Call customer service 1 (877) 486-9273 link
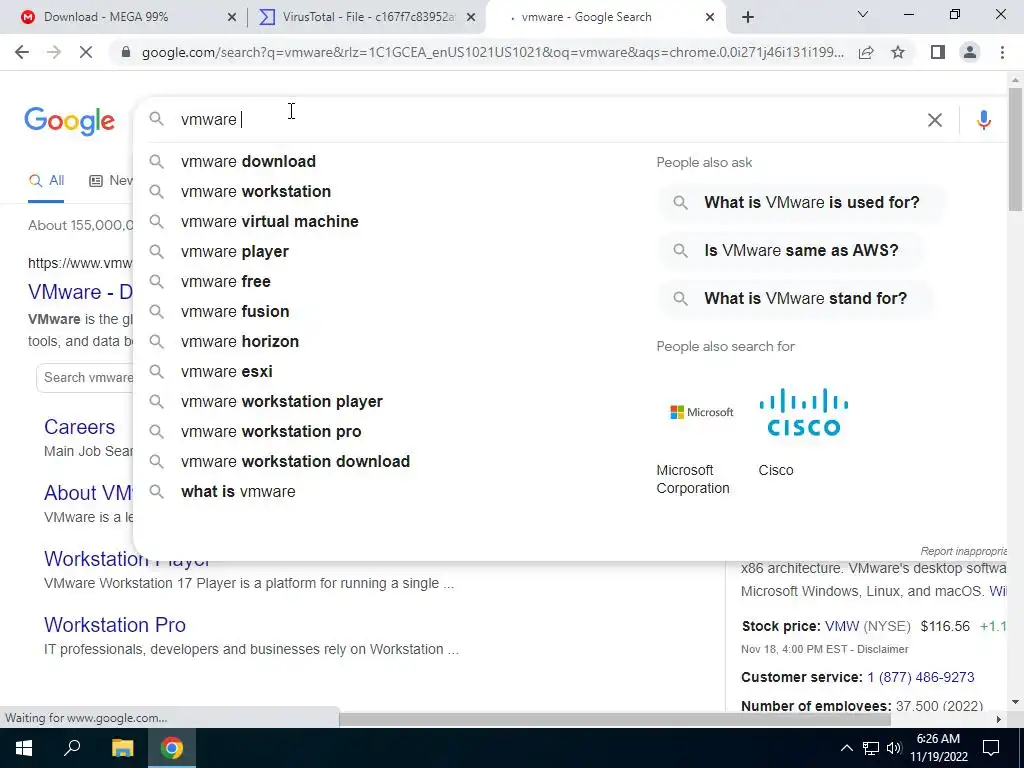Screen dimensions: 1024x768 (x=921, y=677)
